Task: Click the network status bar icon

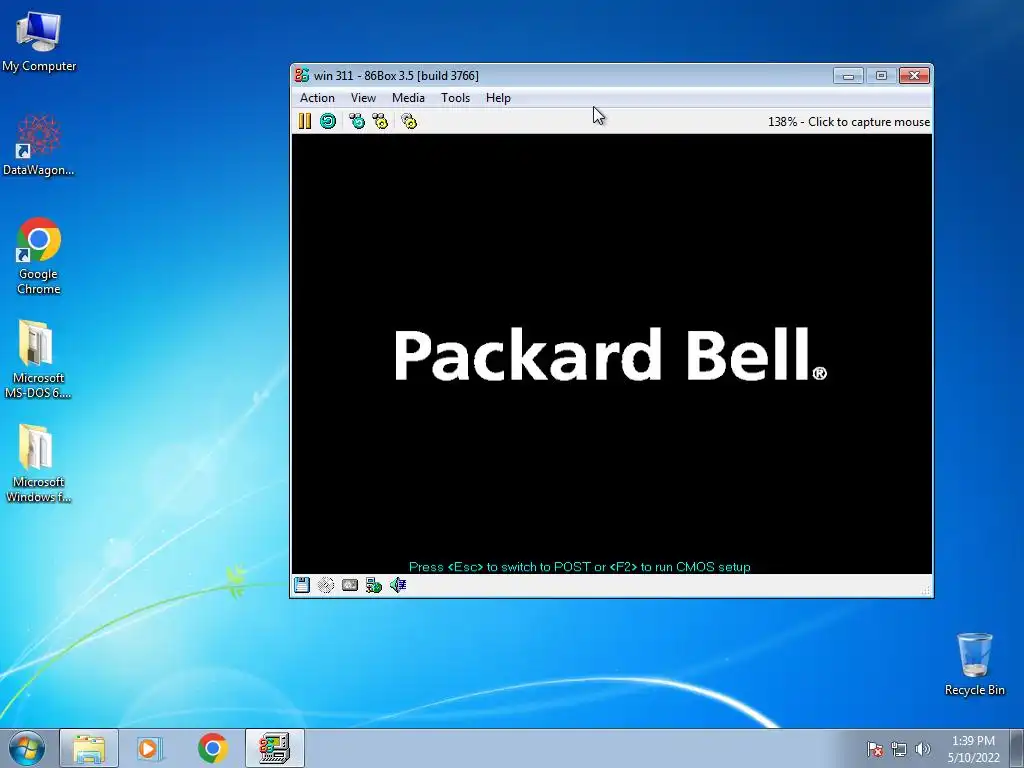Action: 374,585
